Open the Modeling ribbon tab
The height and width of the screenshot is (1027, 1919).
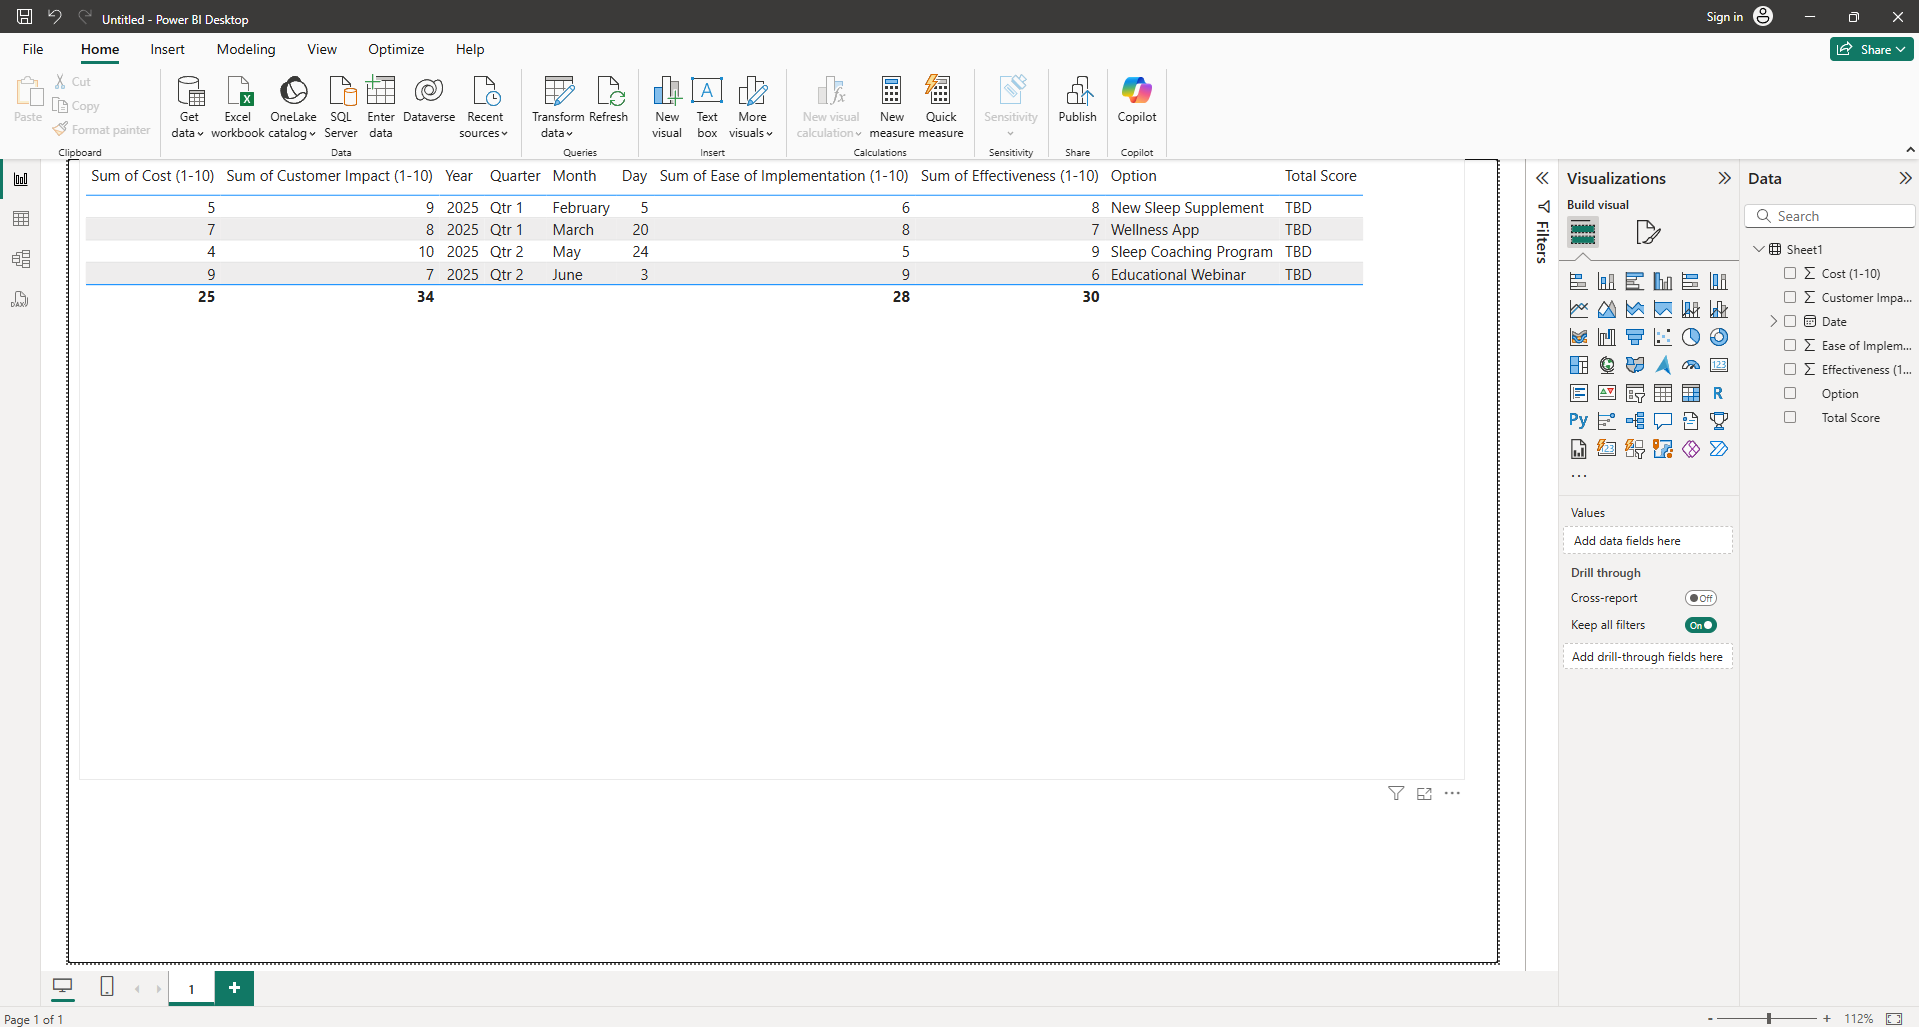point(246,49)
